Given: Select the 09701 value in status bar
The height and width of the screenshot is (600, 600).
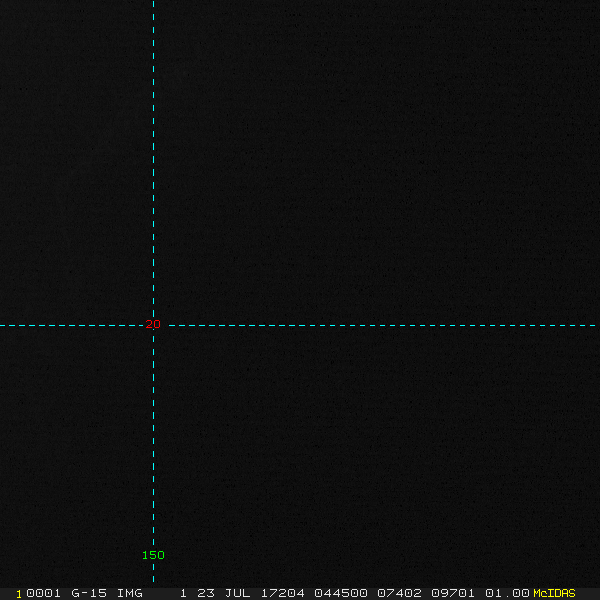Looking at the screenshot, I should 453,593.
